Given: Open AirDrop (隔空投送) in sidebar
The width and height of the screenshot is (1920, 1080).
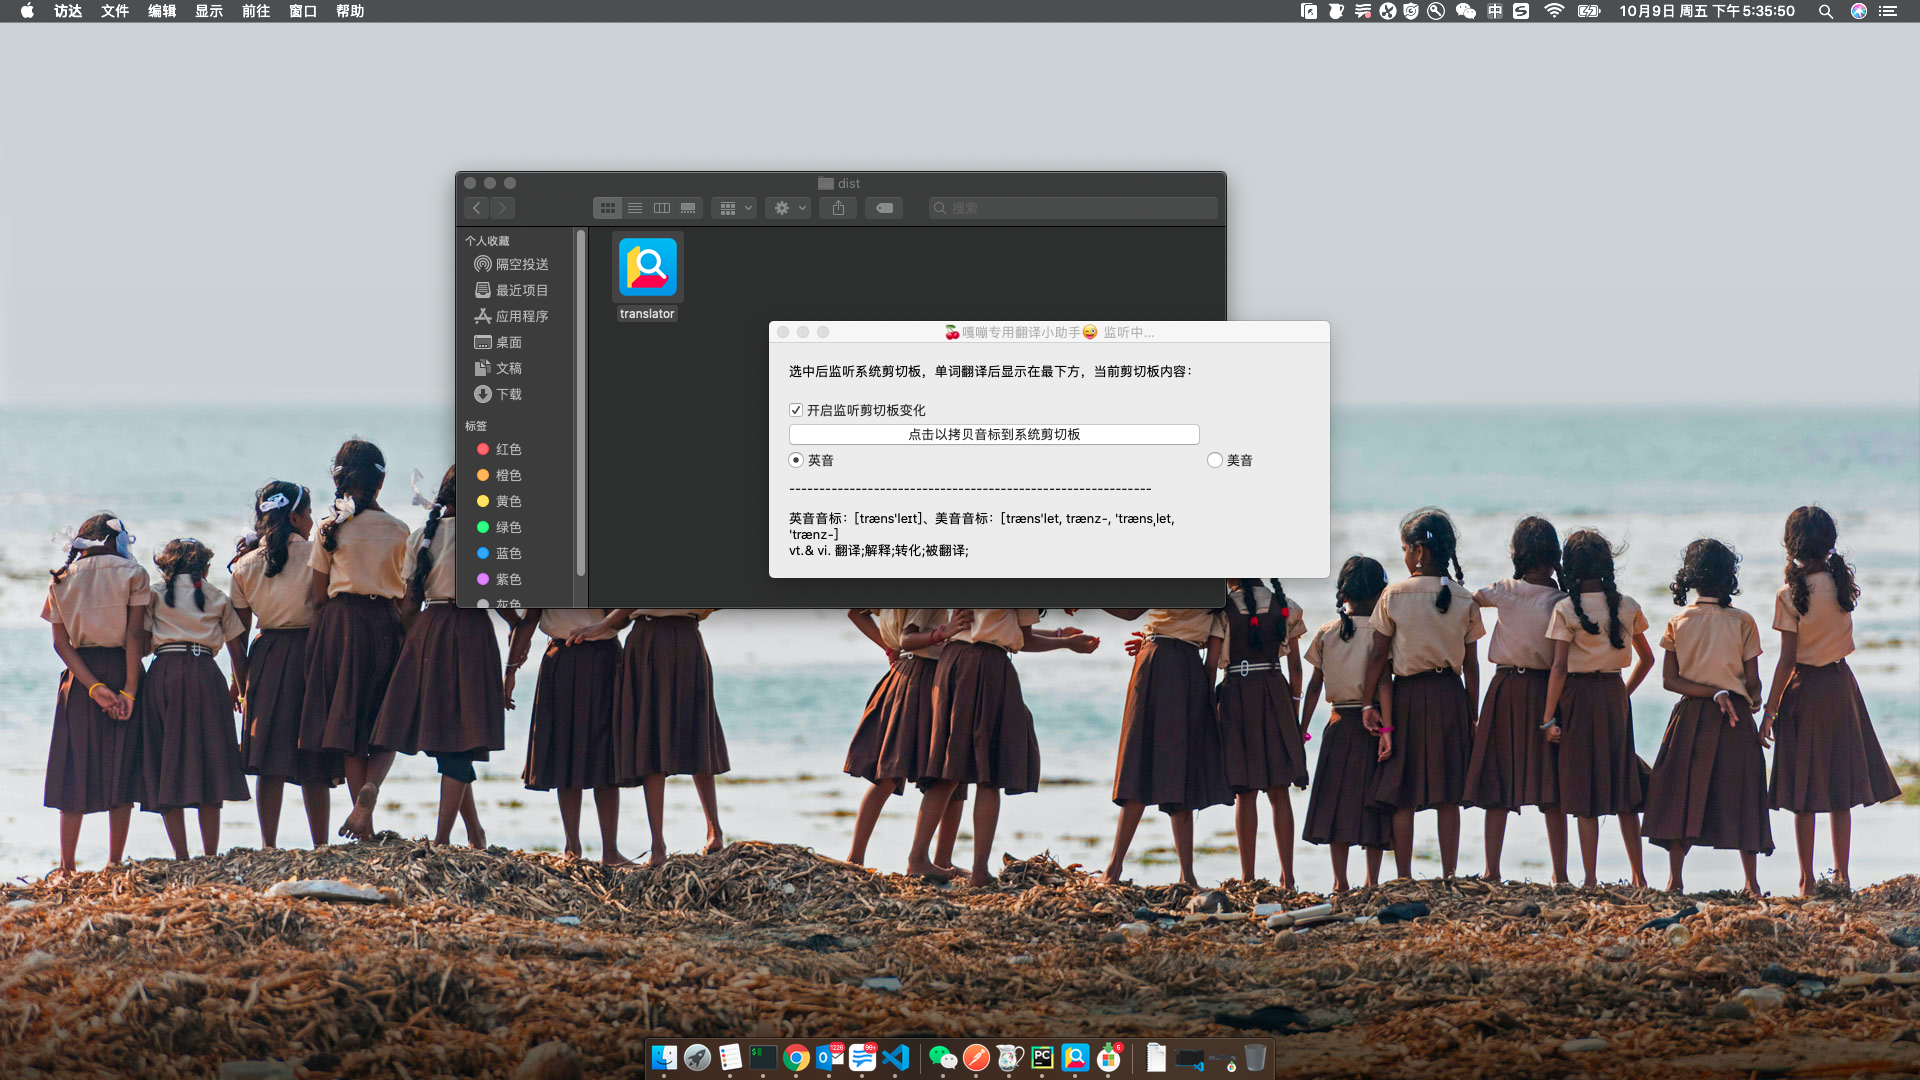Looking at the screenshot, I should (521, 264).
